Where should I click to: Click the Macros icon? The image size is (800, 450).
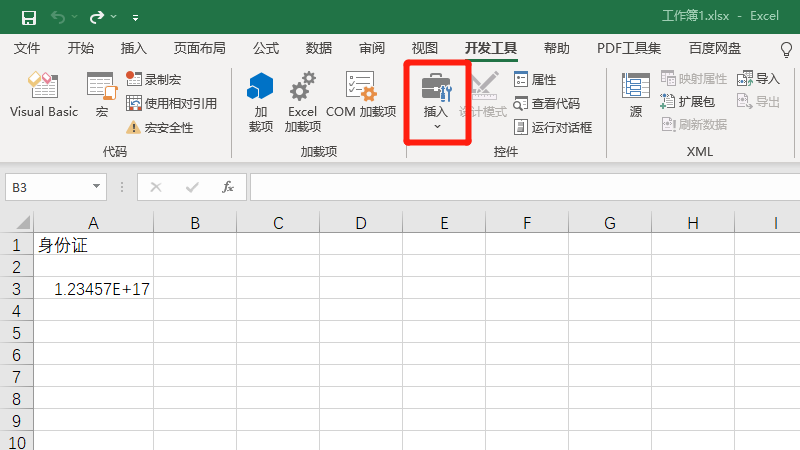pos(101,96)
